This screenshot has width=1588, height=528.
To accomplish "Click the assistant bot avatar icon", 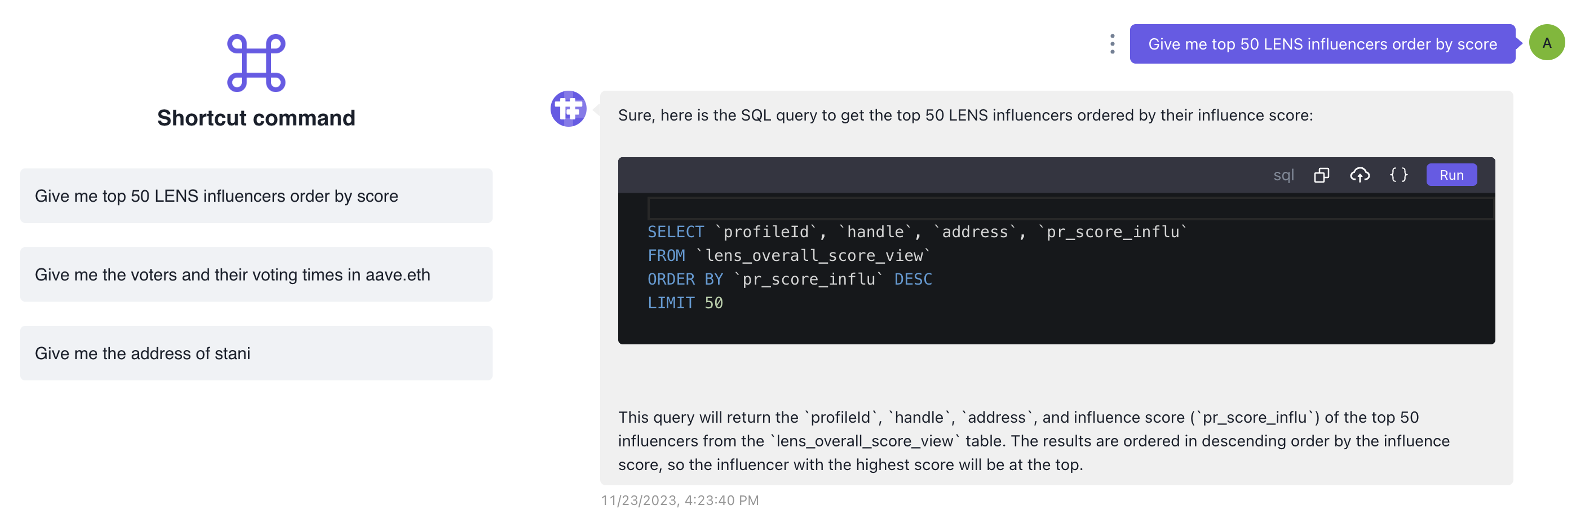I will click(x=569, y=109).
